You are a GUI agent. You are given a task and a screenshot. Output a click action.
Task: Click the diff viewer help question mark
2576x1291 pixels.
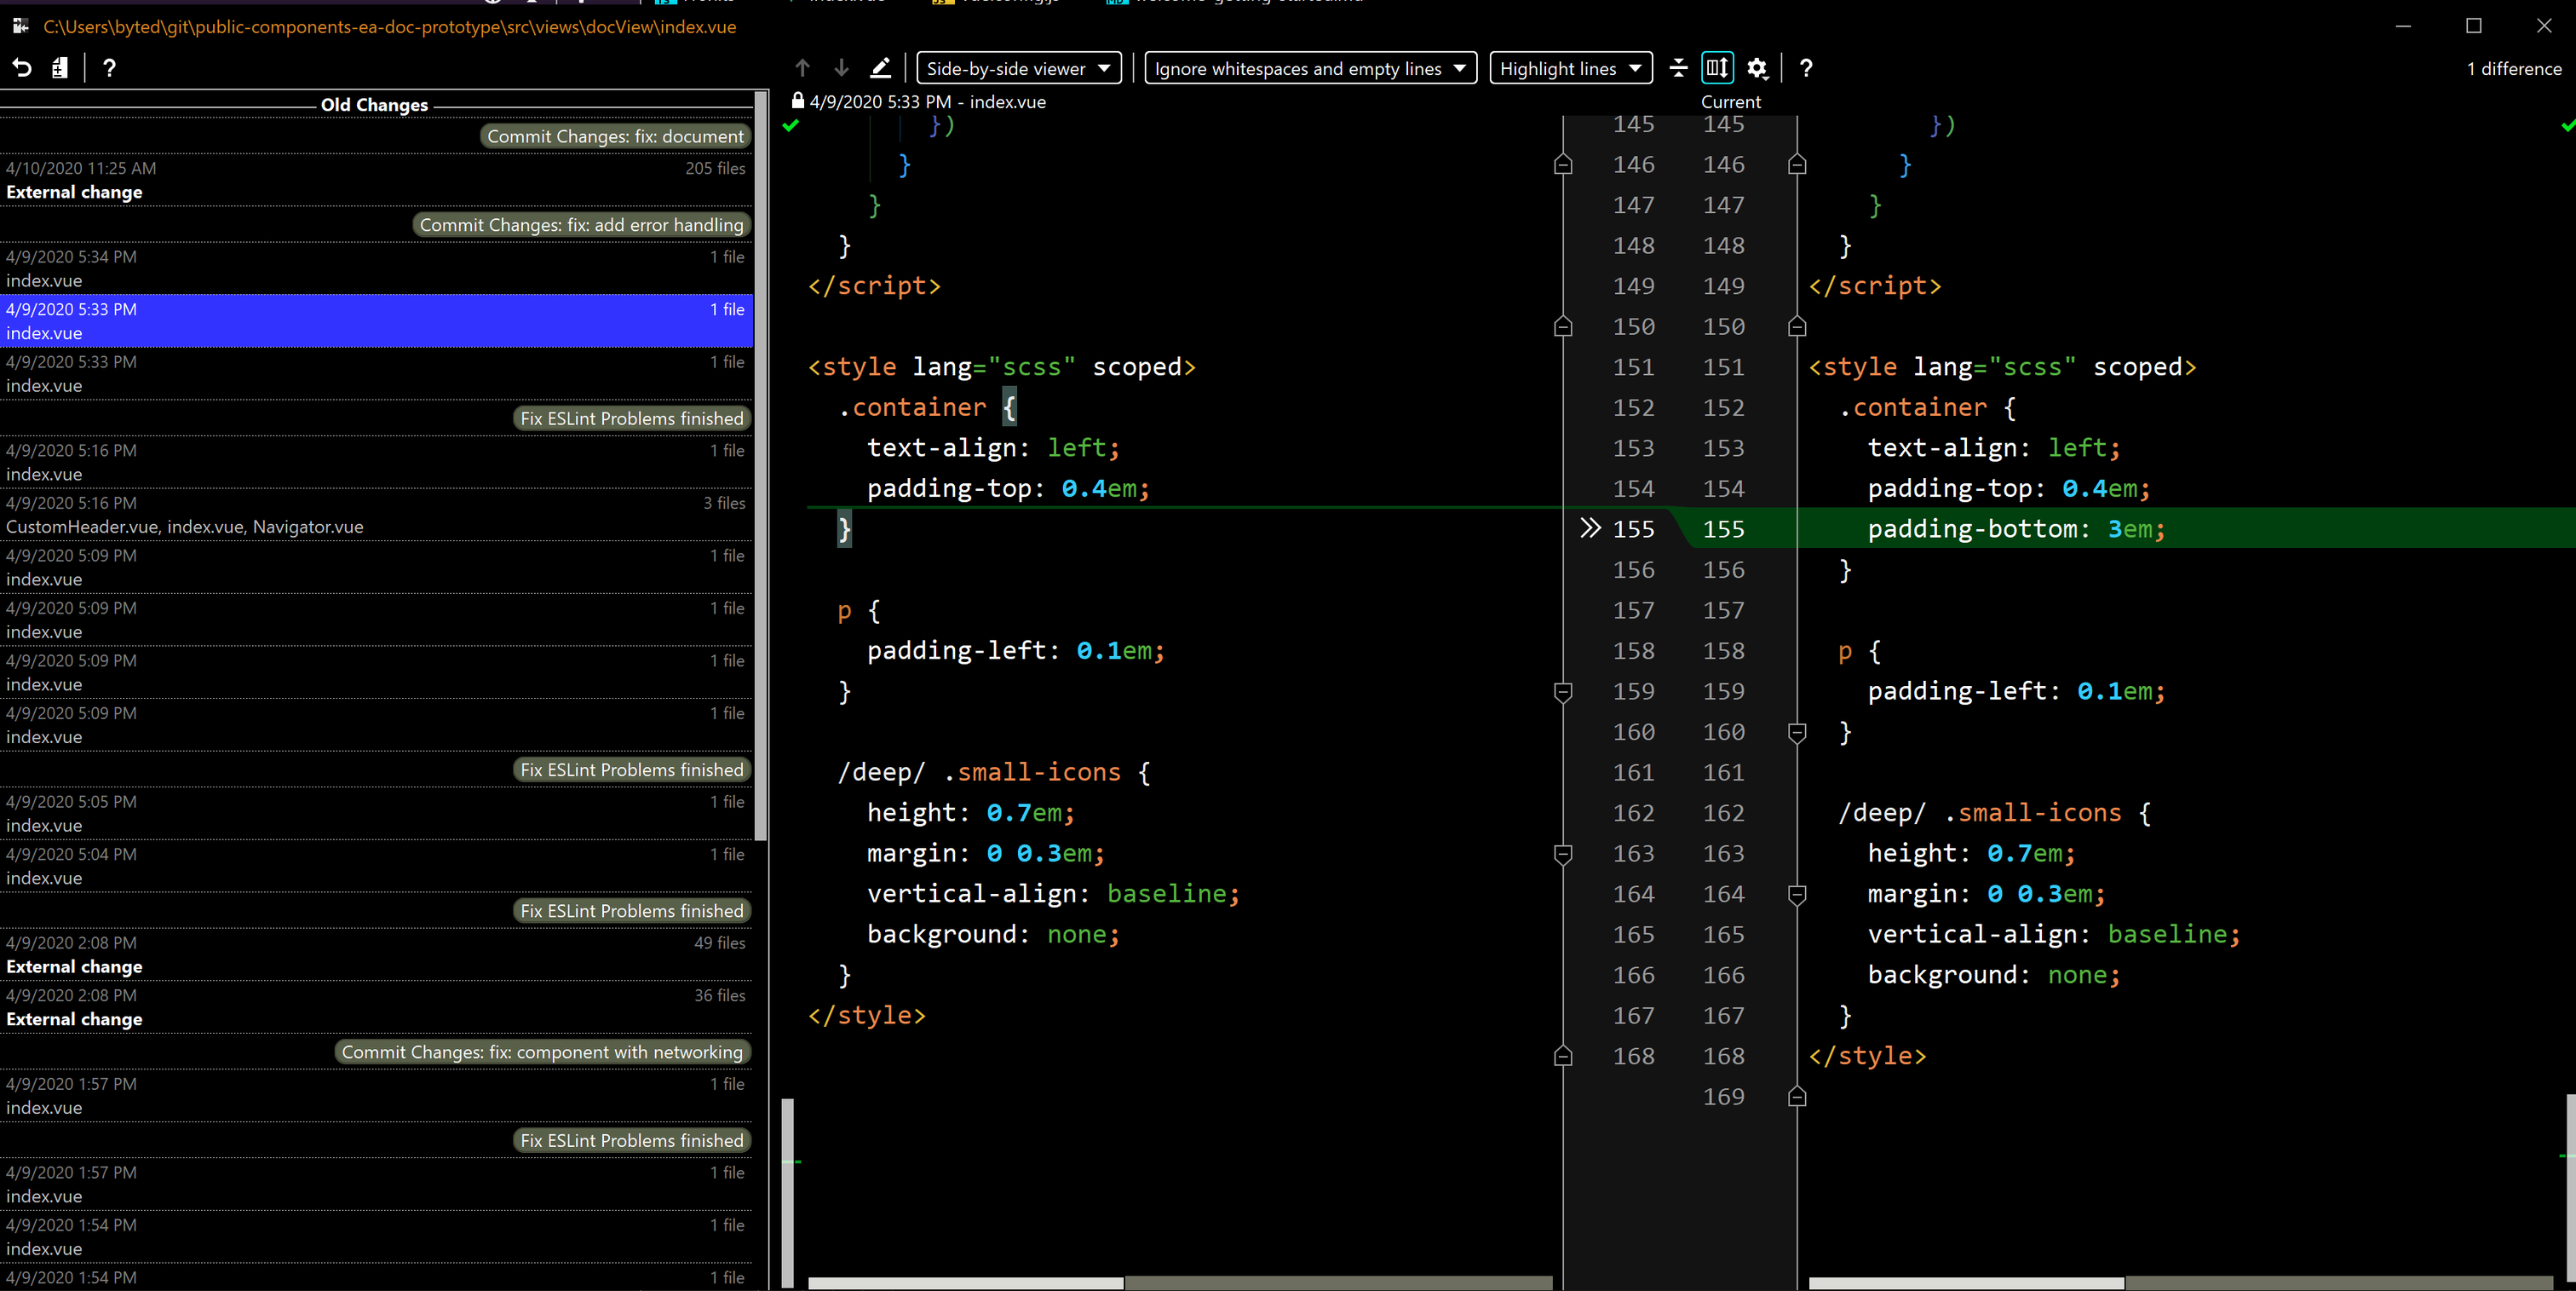pyautogui.click(x=1805, y=68)
